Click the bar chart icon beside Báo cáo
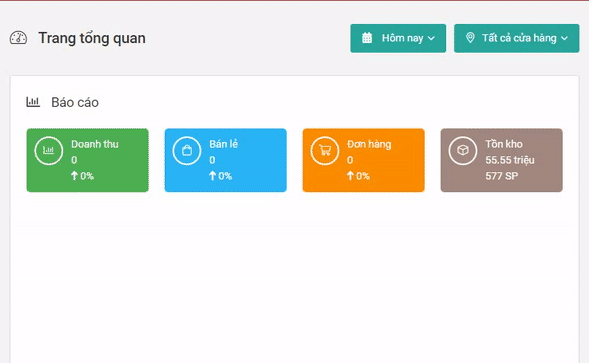Image resolution: width=589 pixels, height=363 pixels. click(33, 102)
